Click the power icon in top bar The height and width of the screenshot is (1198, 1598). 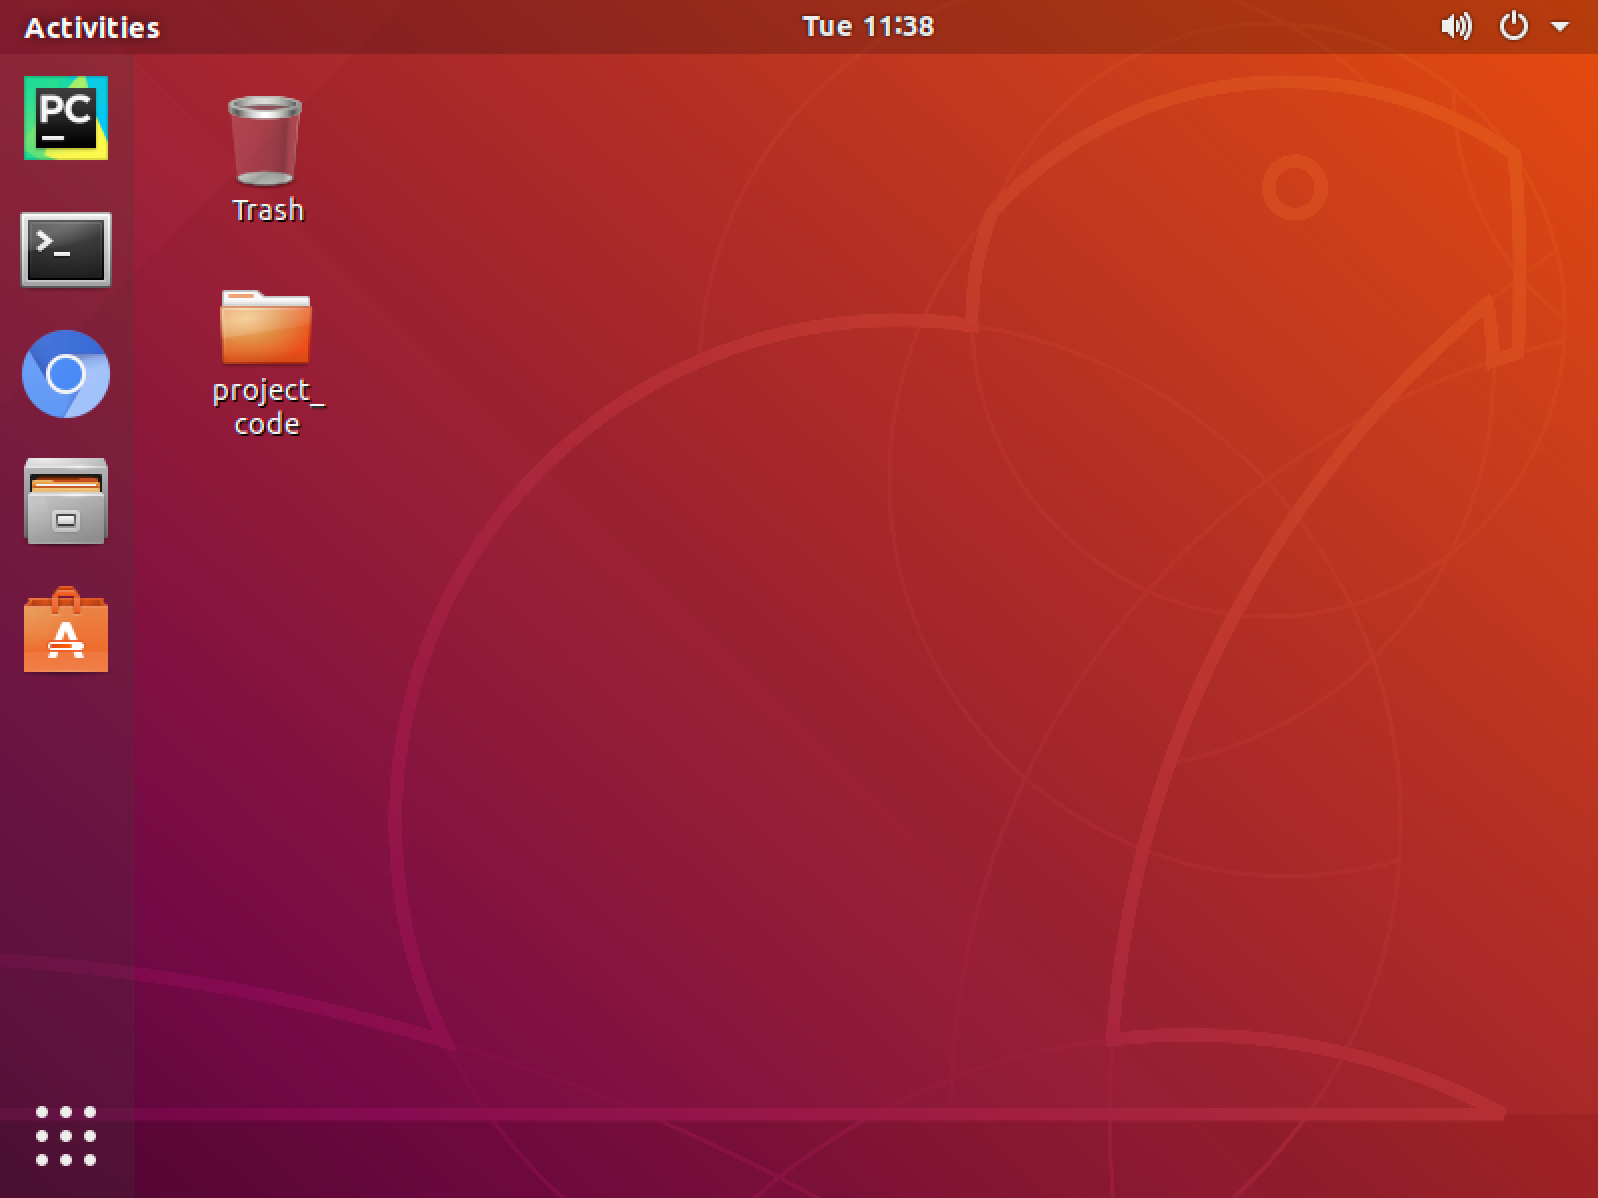coord(1514,26)
